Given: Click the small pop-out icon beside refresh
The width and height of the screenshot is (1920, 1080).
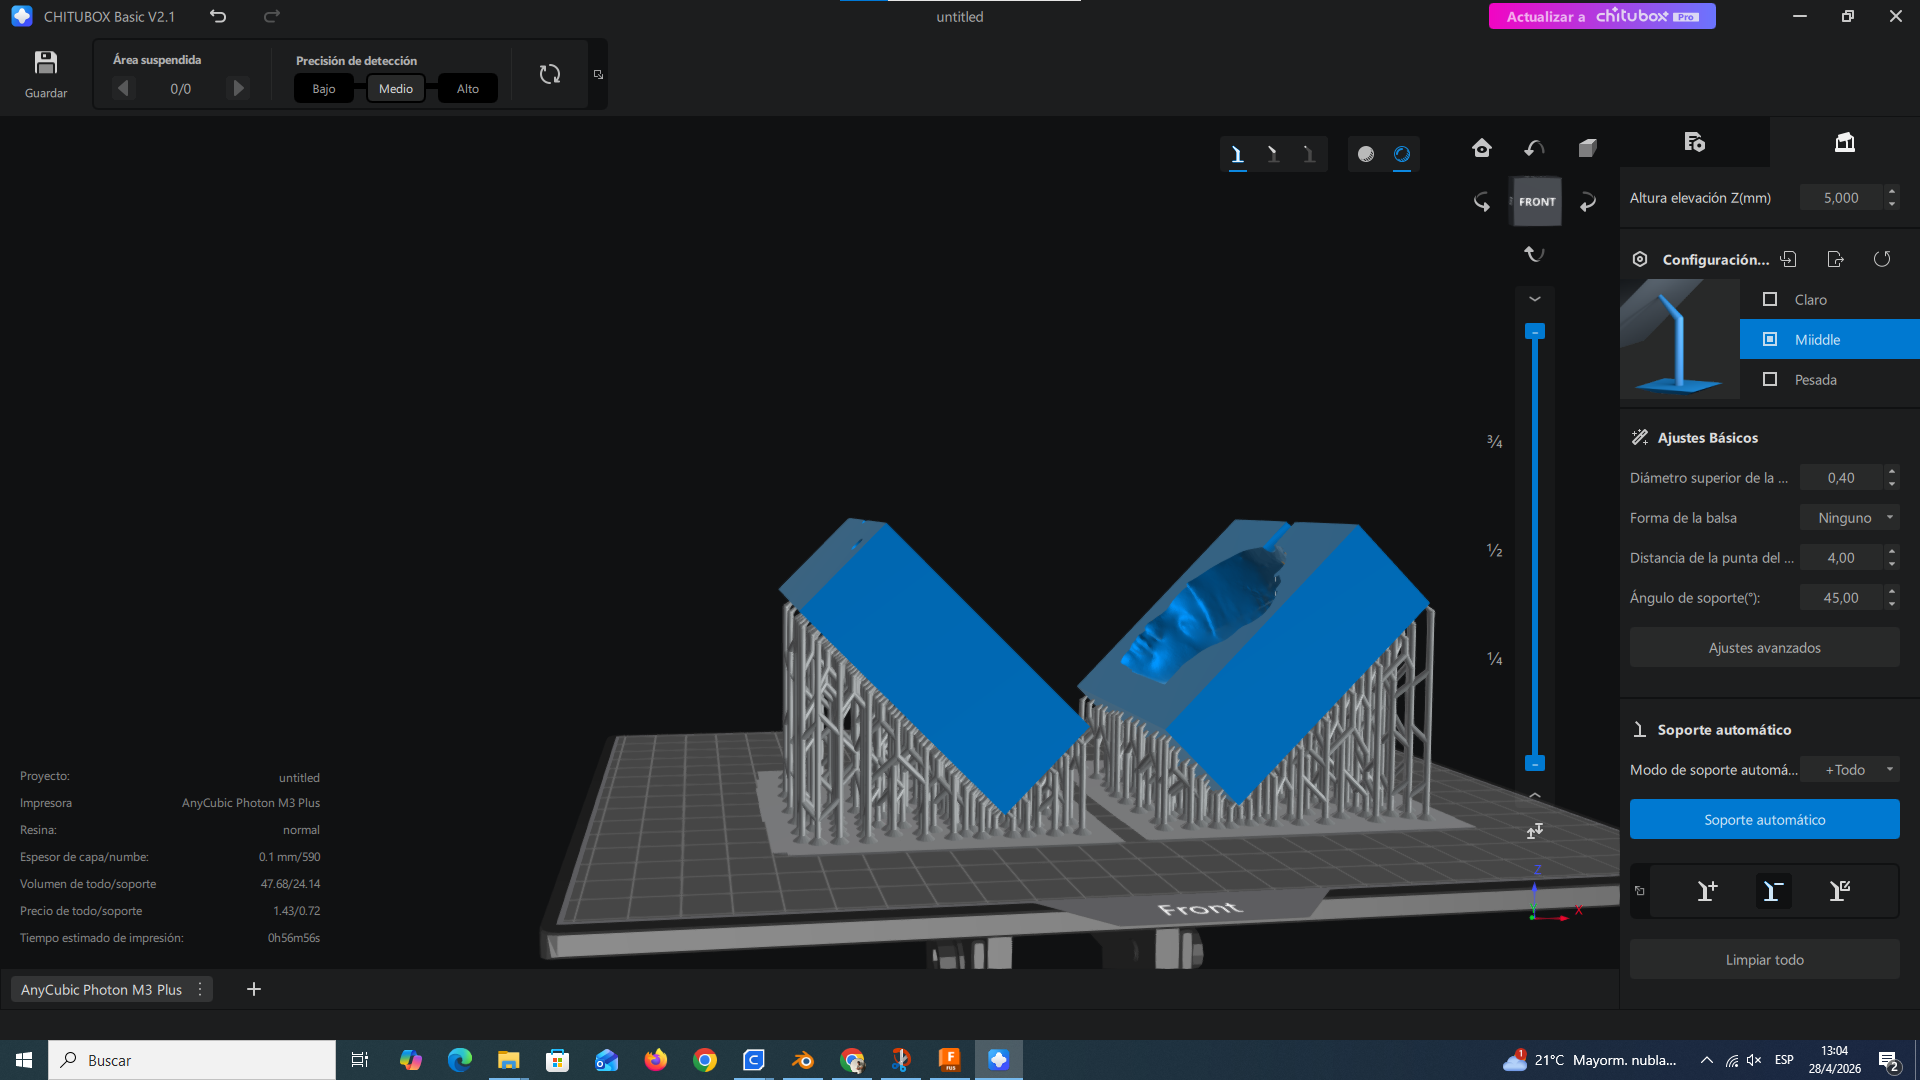Looking at the screenshot, I should [x=598, y=74].
